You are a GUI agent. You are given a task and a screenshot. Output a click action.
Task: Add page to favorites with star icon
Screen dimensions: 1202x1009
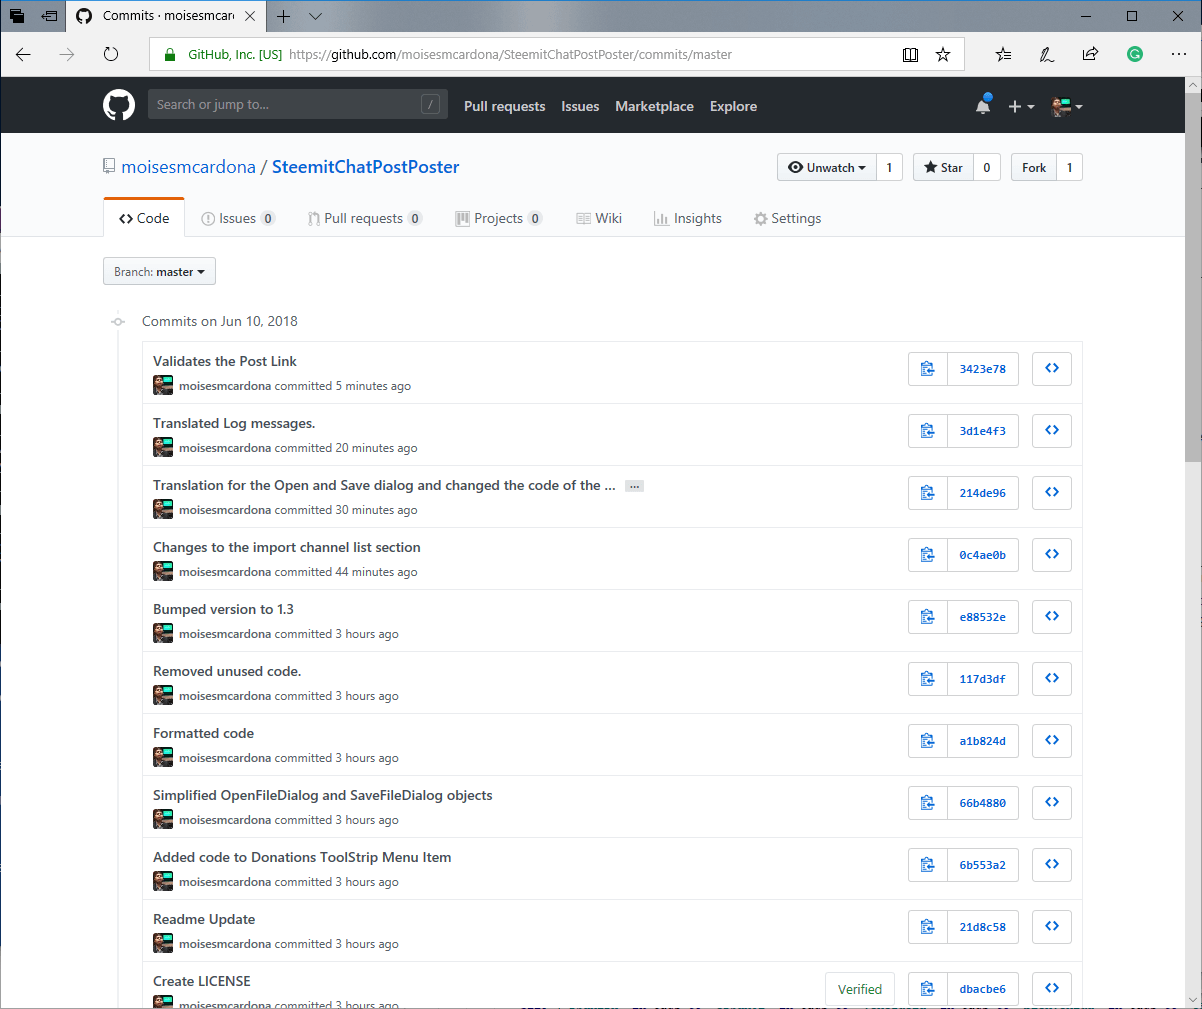point(942,55)
